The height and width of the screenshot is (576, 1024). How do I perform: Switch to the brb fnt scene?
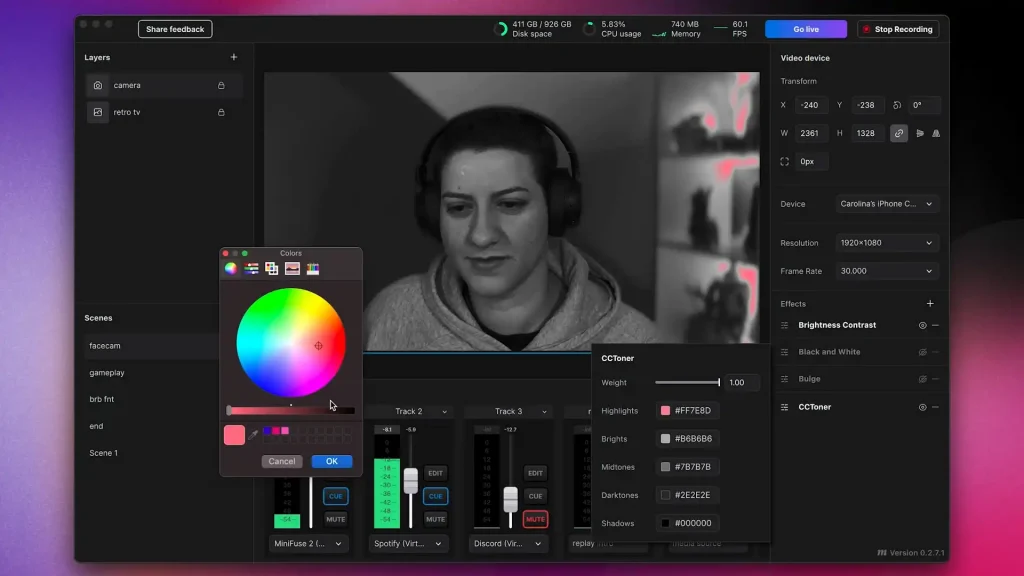pos(101,398)
